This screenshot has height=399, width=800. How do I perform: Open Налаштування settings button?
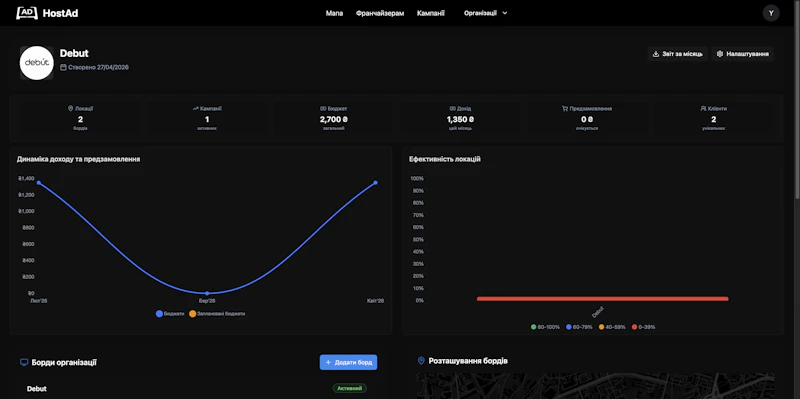742,54
